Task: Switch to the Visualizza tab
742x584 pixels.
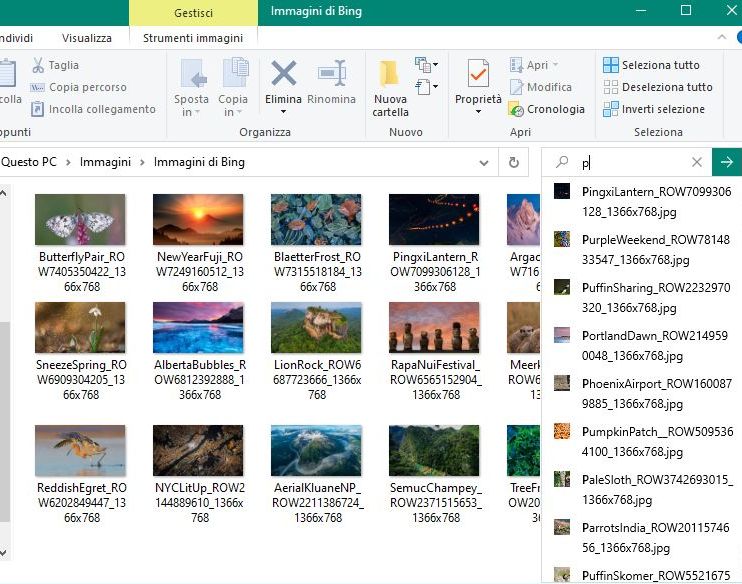Action: (87, 38)
